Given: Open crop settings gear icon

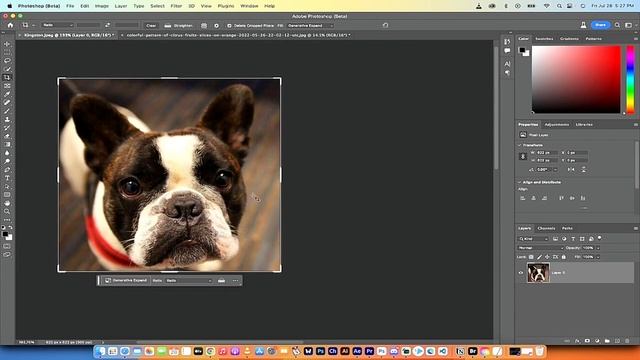Looking at the screenshot, I should pos(216,25).
